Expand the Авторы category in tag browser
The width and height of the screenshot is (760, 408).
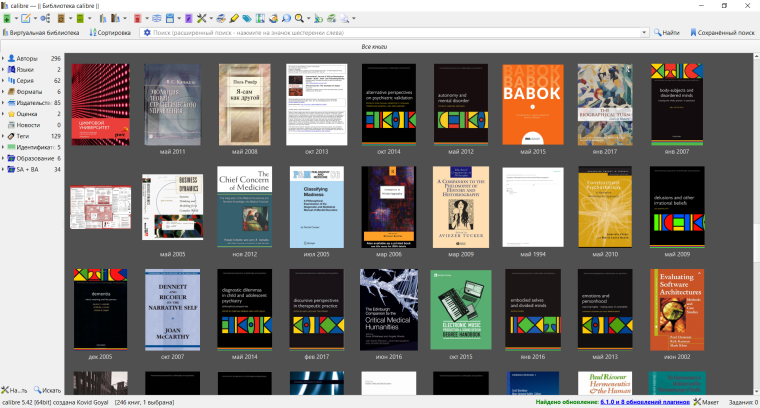tap(4, 59)
